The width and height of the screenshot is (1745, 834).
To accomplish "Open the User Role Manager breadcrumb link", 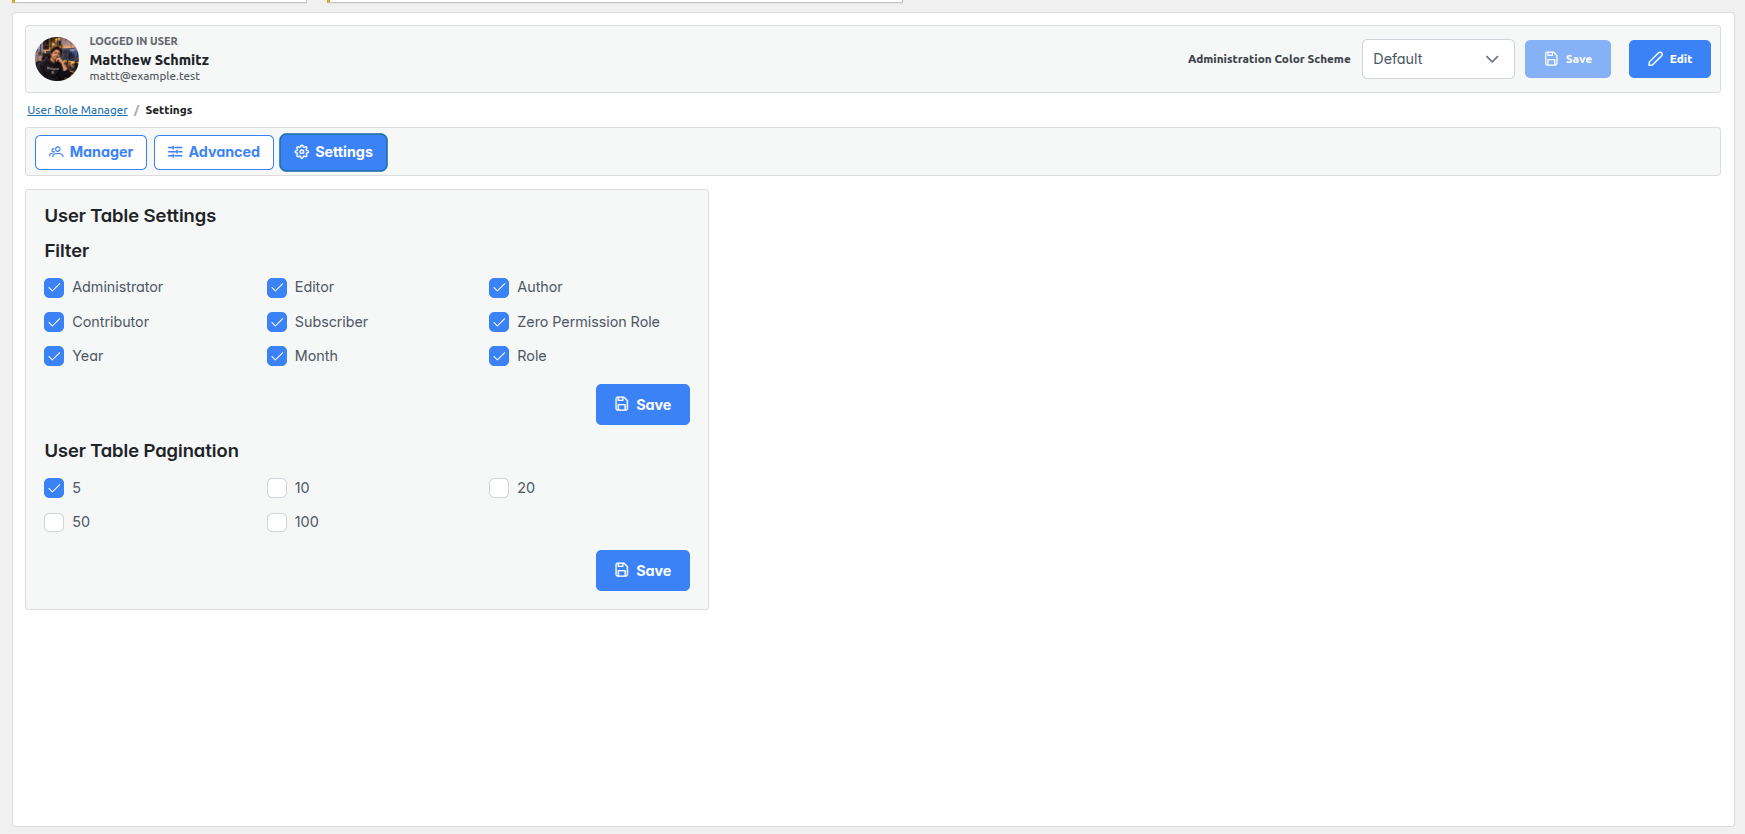I will (77, 110).
